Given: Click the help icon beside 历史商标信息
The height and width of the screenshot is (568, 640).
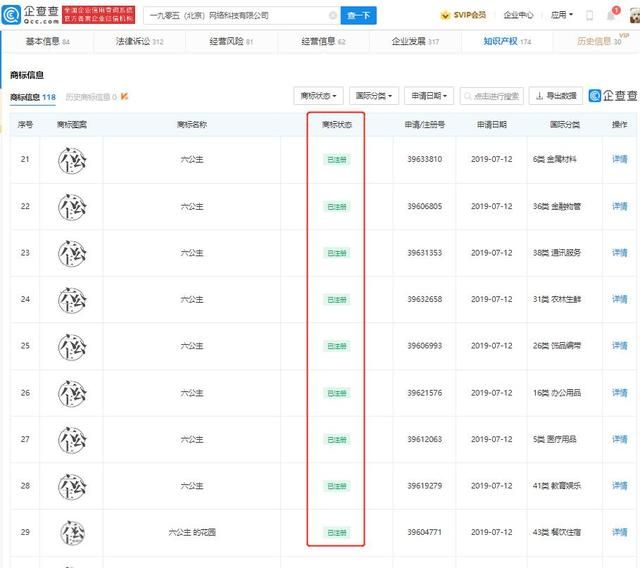Looking at the screenshot, I should tap(126, 97).
